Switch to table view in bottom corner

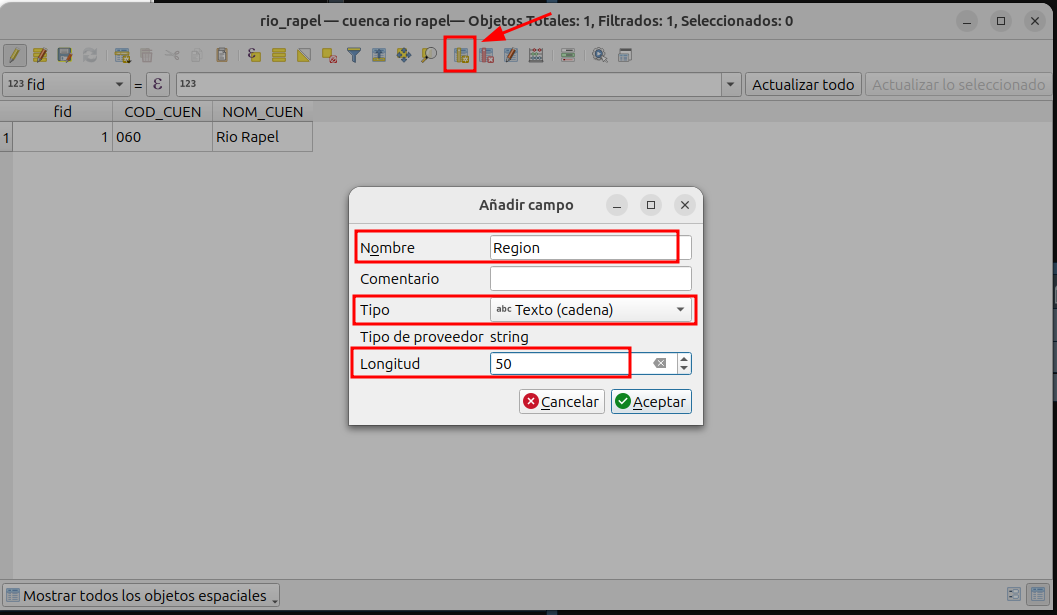(1039, 595)
